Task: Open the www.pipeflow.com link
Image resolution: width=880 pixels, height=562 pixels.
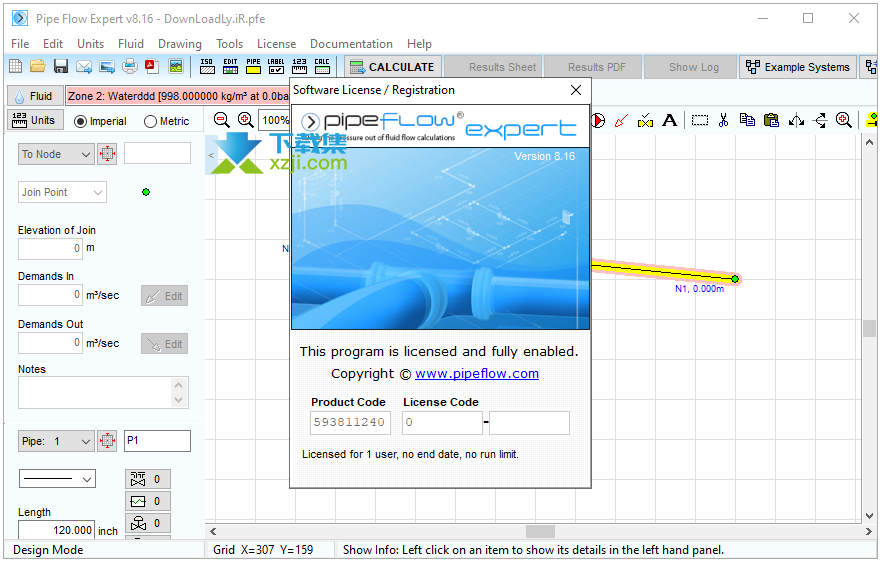Action: coord(477,373)
